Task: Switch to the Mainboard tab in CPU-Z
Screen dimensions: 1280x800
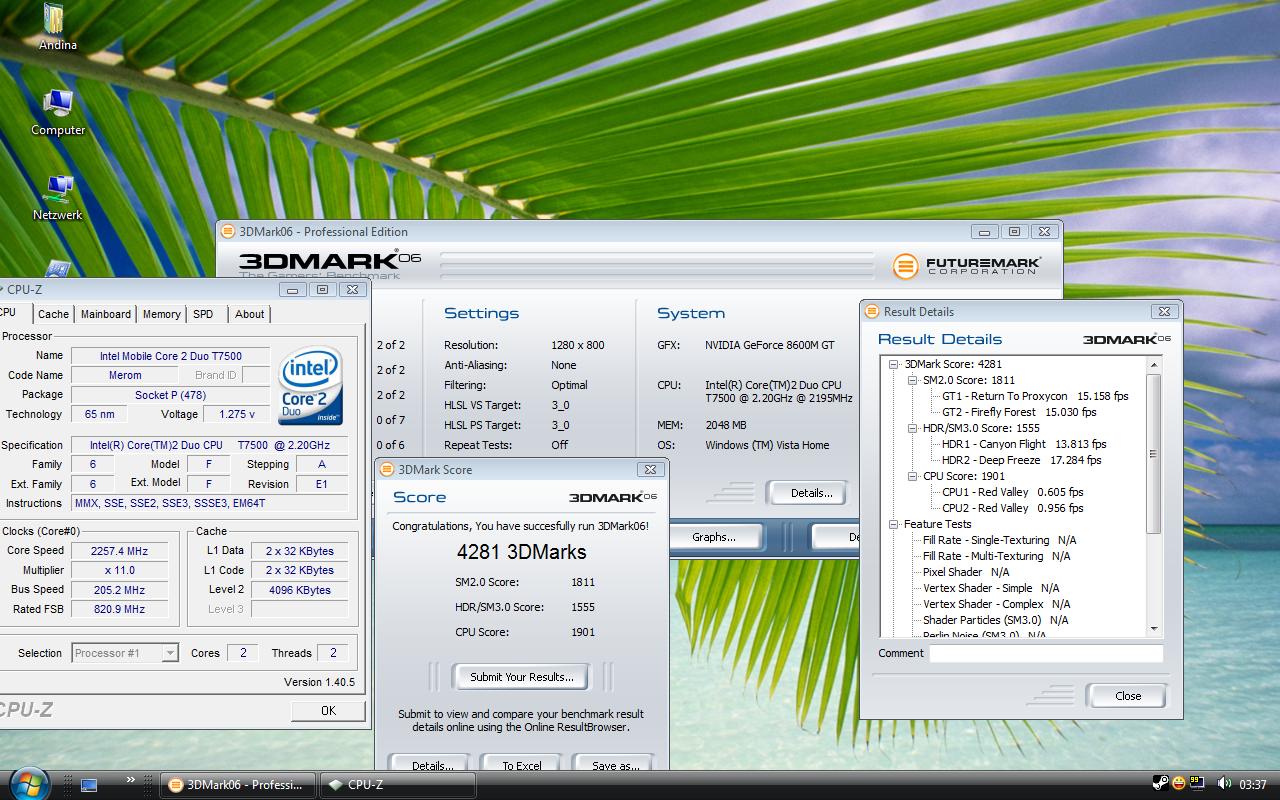Action: pos(106,314)
